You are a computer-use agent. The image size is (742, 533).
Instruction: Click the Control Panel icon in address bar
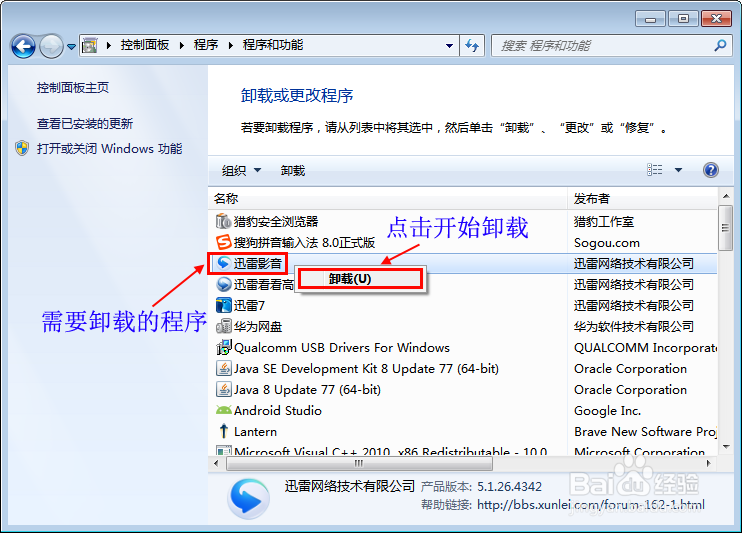pyautogui.click(x=89, y=46)
